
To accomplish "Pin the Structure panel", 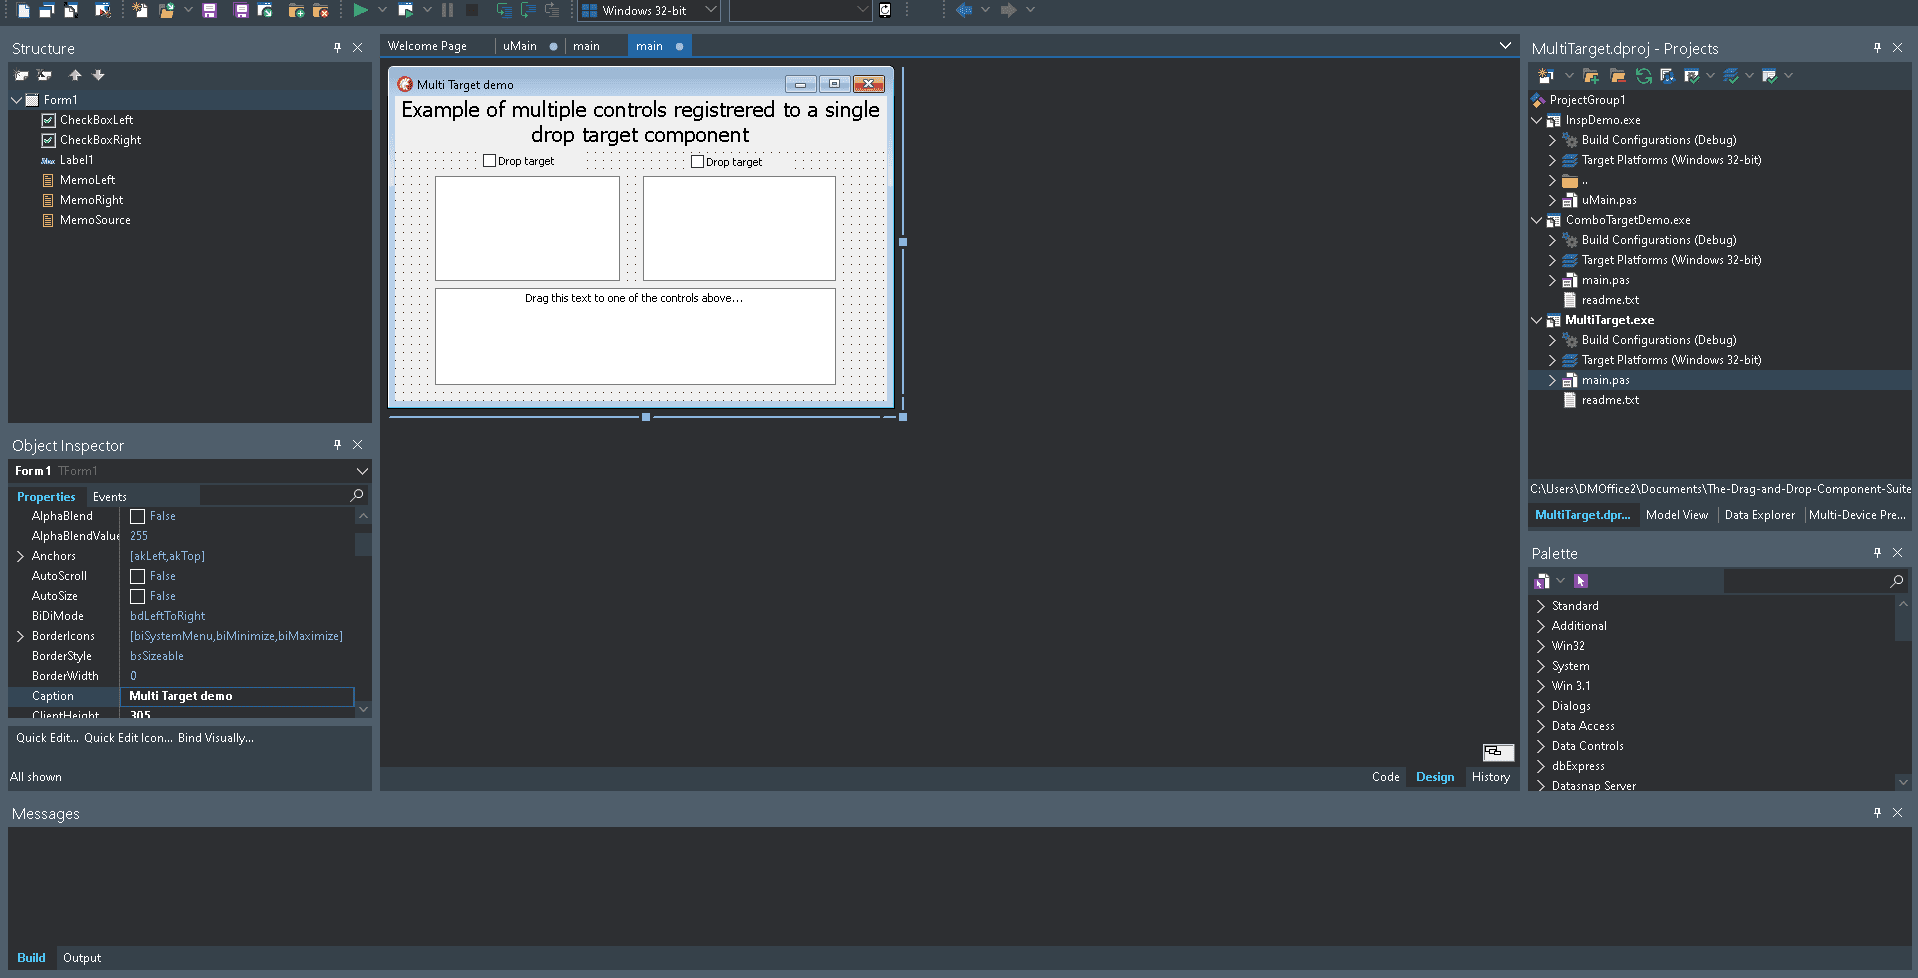I will 337,48.
